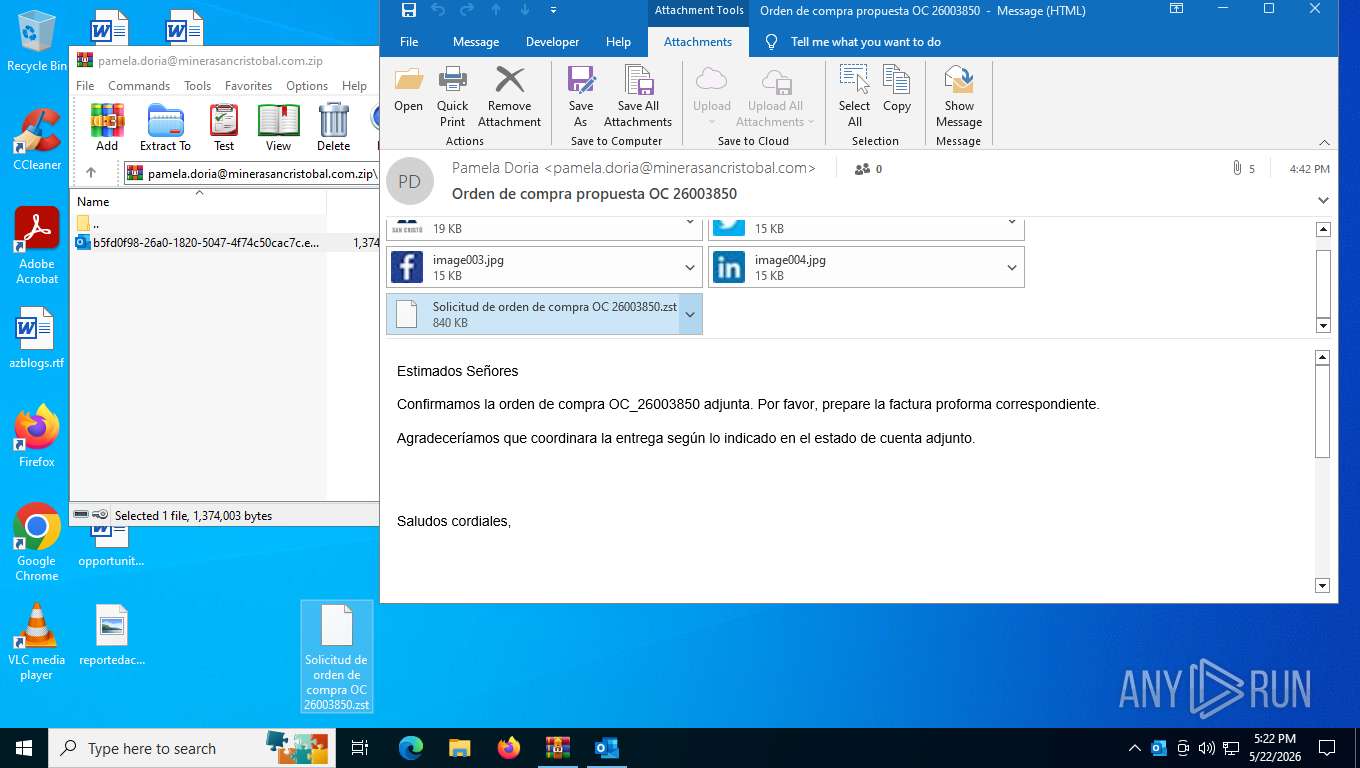Select the Solicitud de orden .zst desktop file
1360x768 pixels.
pyautogui.click(x=337, y=657)
